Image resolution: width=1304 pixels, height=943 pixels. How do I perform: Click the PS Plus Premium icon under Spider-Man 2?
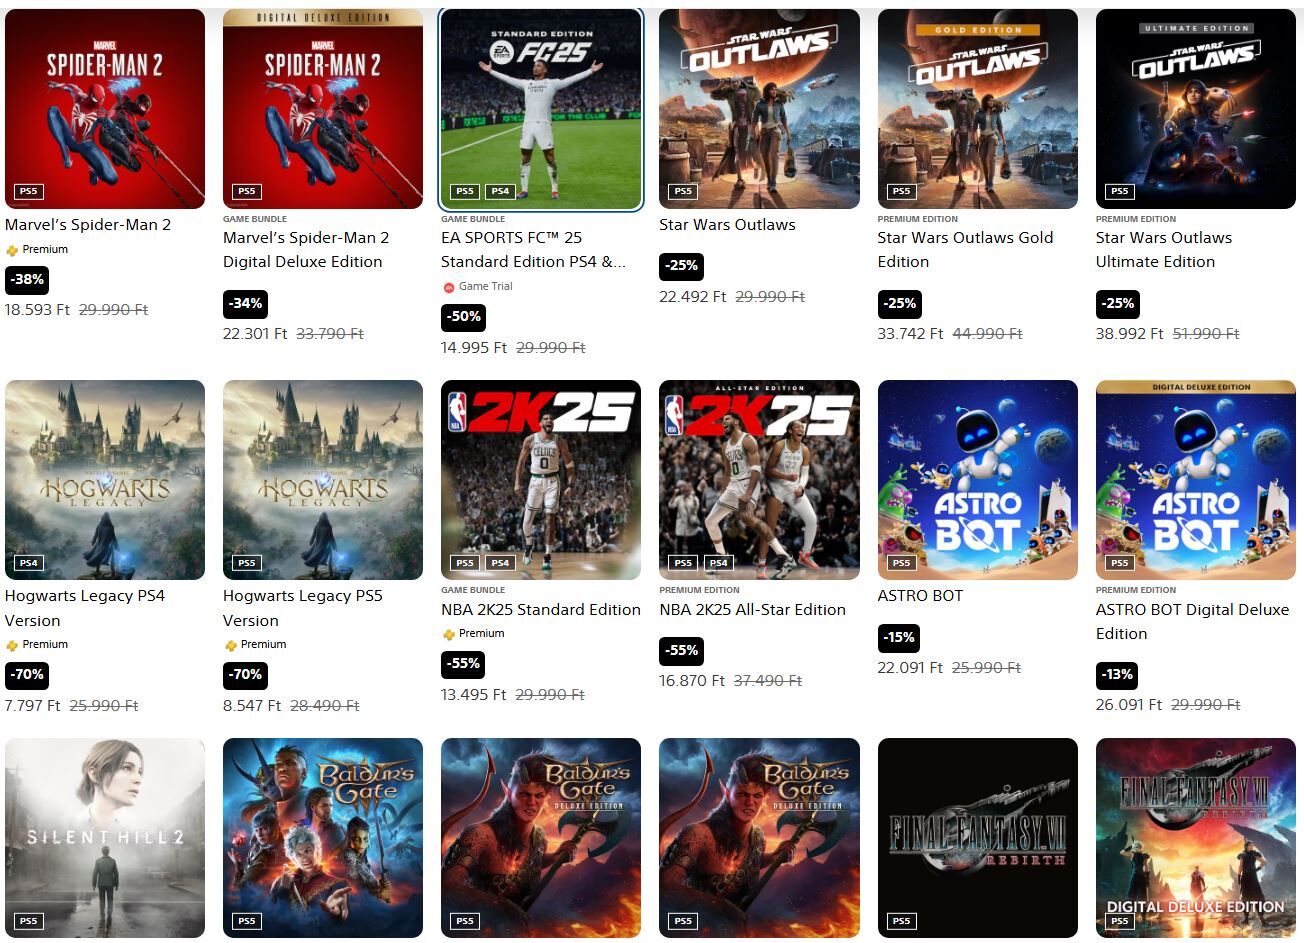click(x=12, y=250)
